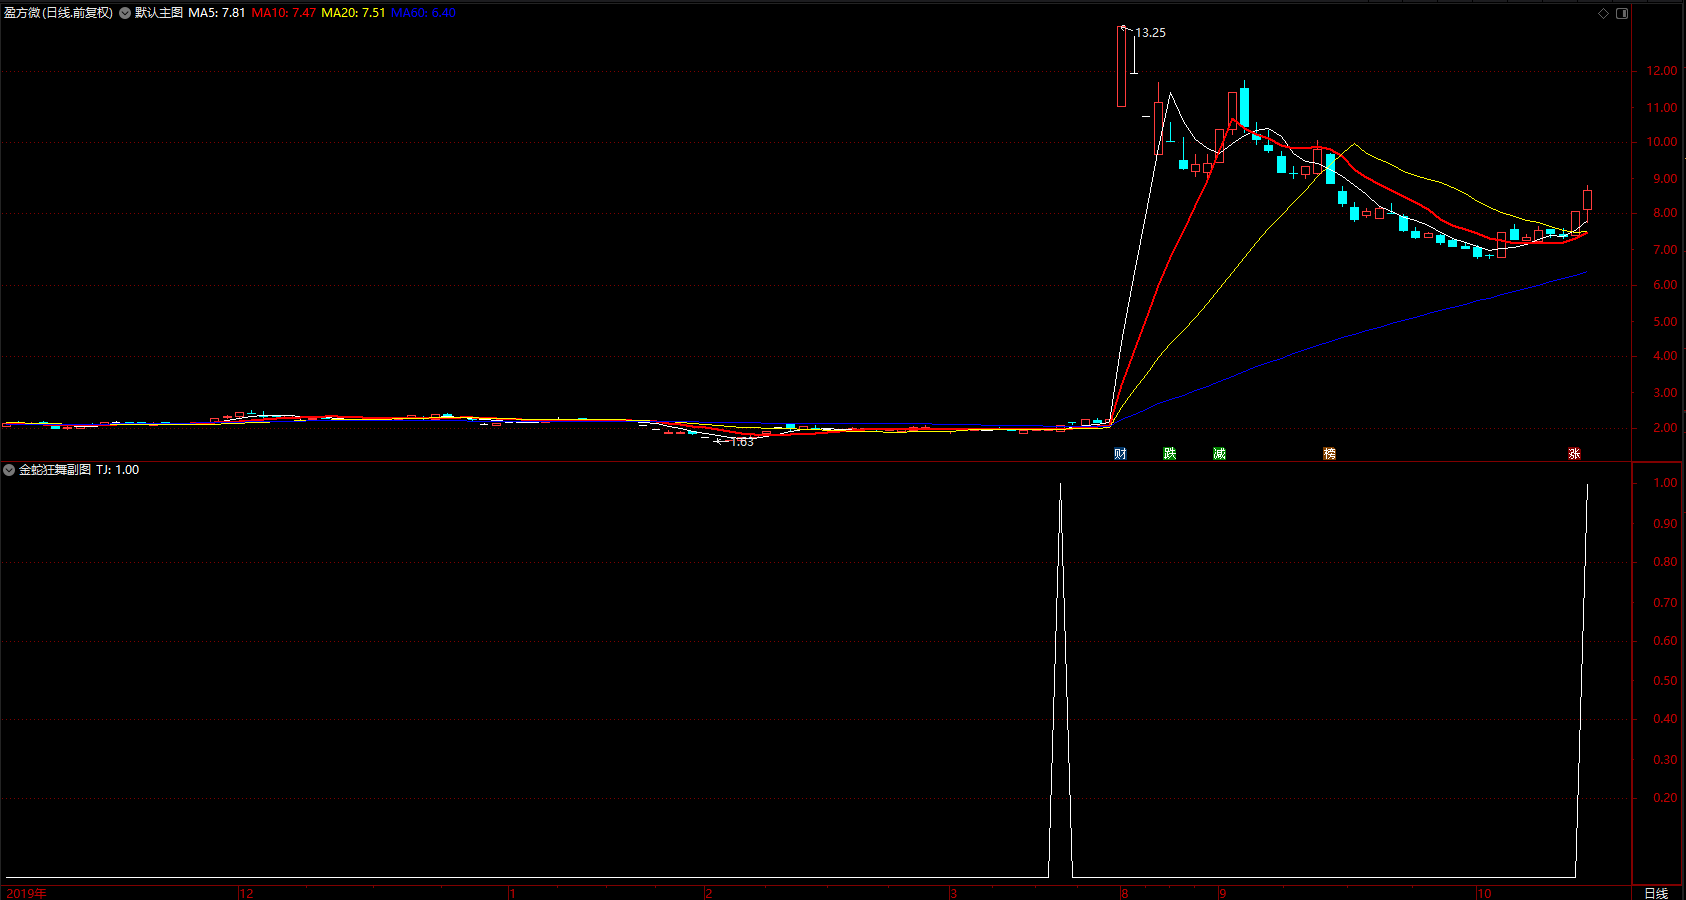1686x900 pixels.
Task: Click the yellow MA20: 7.51 label
Action: click(353, 13)
